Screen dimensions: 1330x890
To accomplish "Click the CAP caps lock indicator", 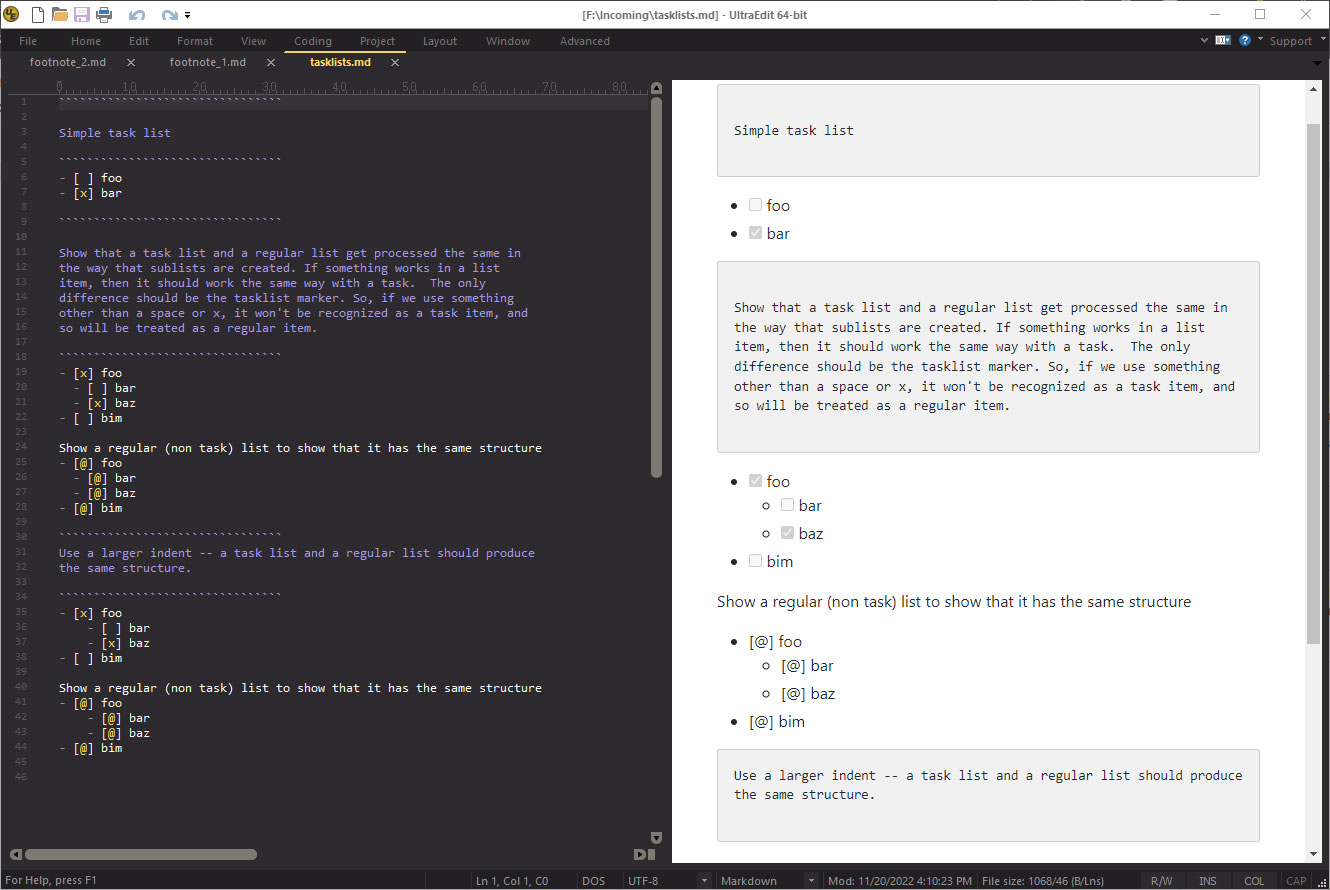I will point(1297,881).
